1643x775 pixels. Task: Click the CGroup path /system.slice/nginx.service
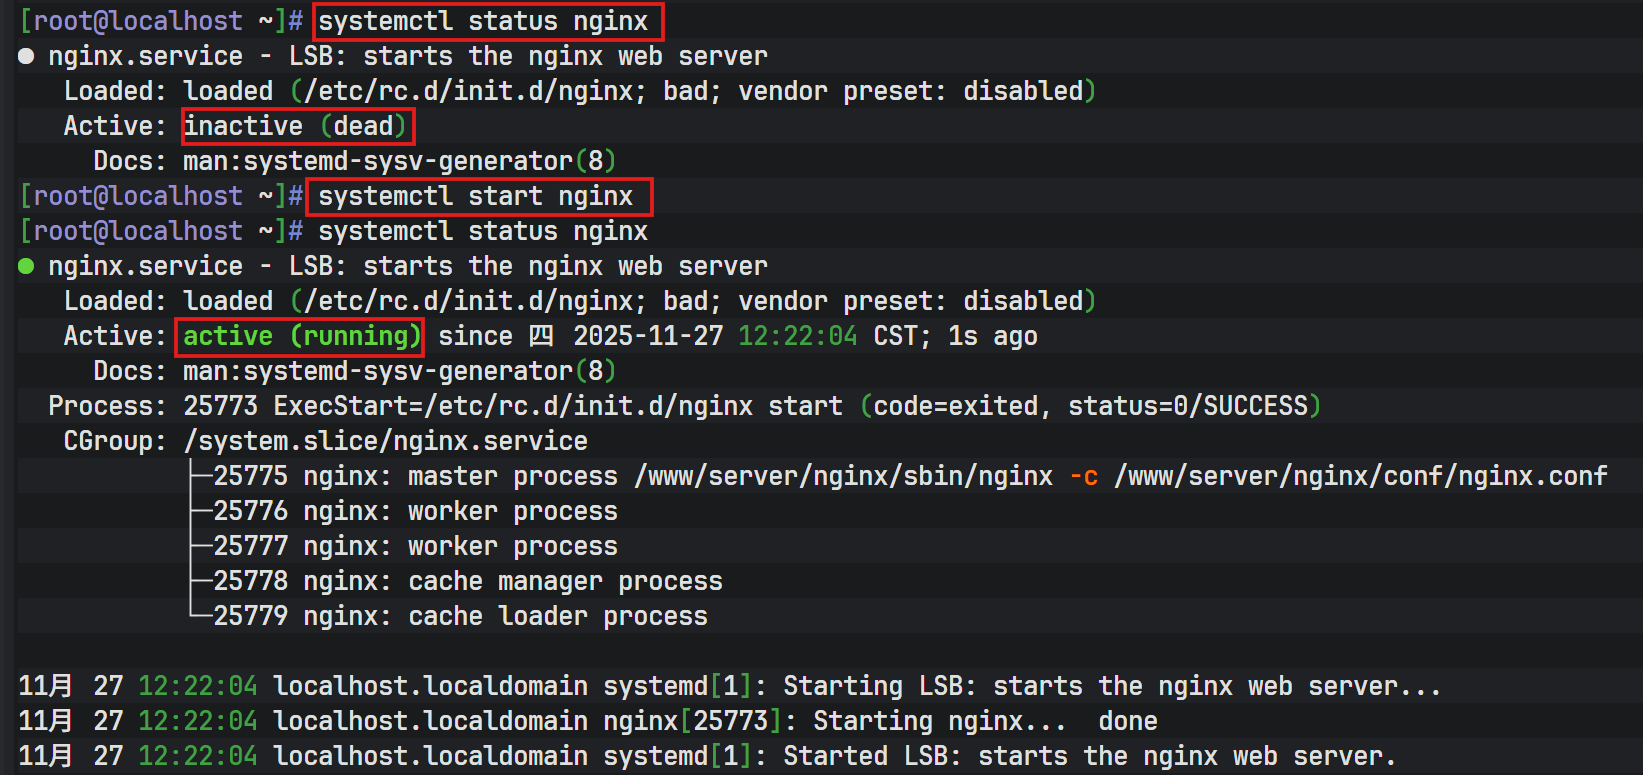[386, 441]
